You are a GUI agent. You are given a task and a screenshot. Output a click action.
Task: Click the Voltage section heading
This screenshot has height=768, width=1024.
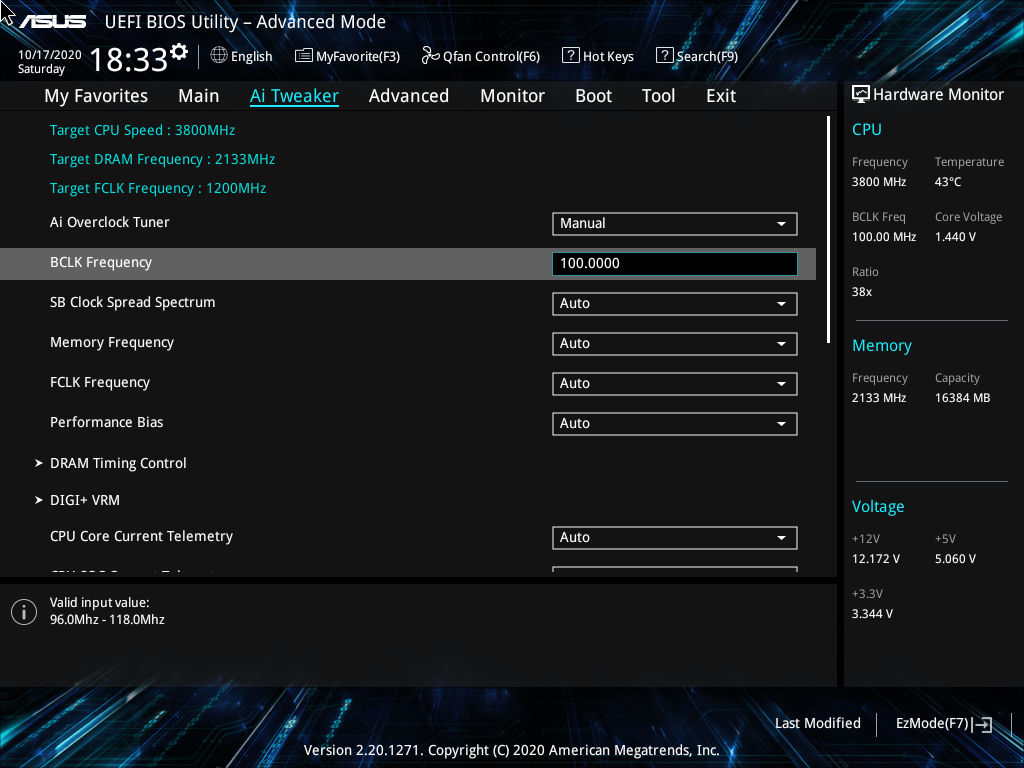point(878,507)
